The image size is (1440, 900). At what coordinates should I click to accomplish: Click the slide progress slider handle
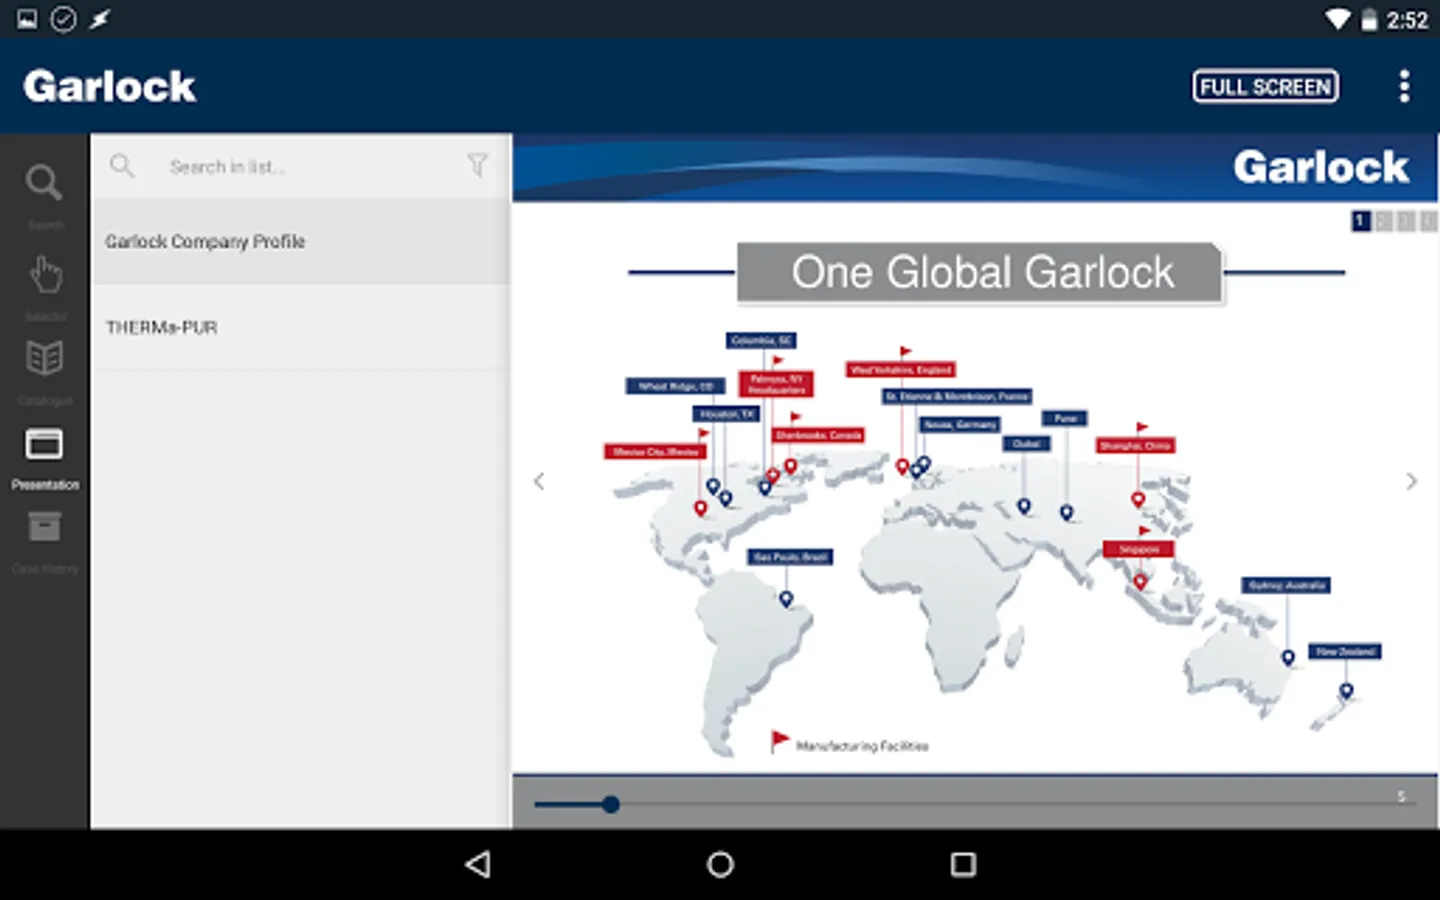(x=610, y=804)
